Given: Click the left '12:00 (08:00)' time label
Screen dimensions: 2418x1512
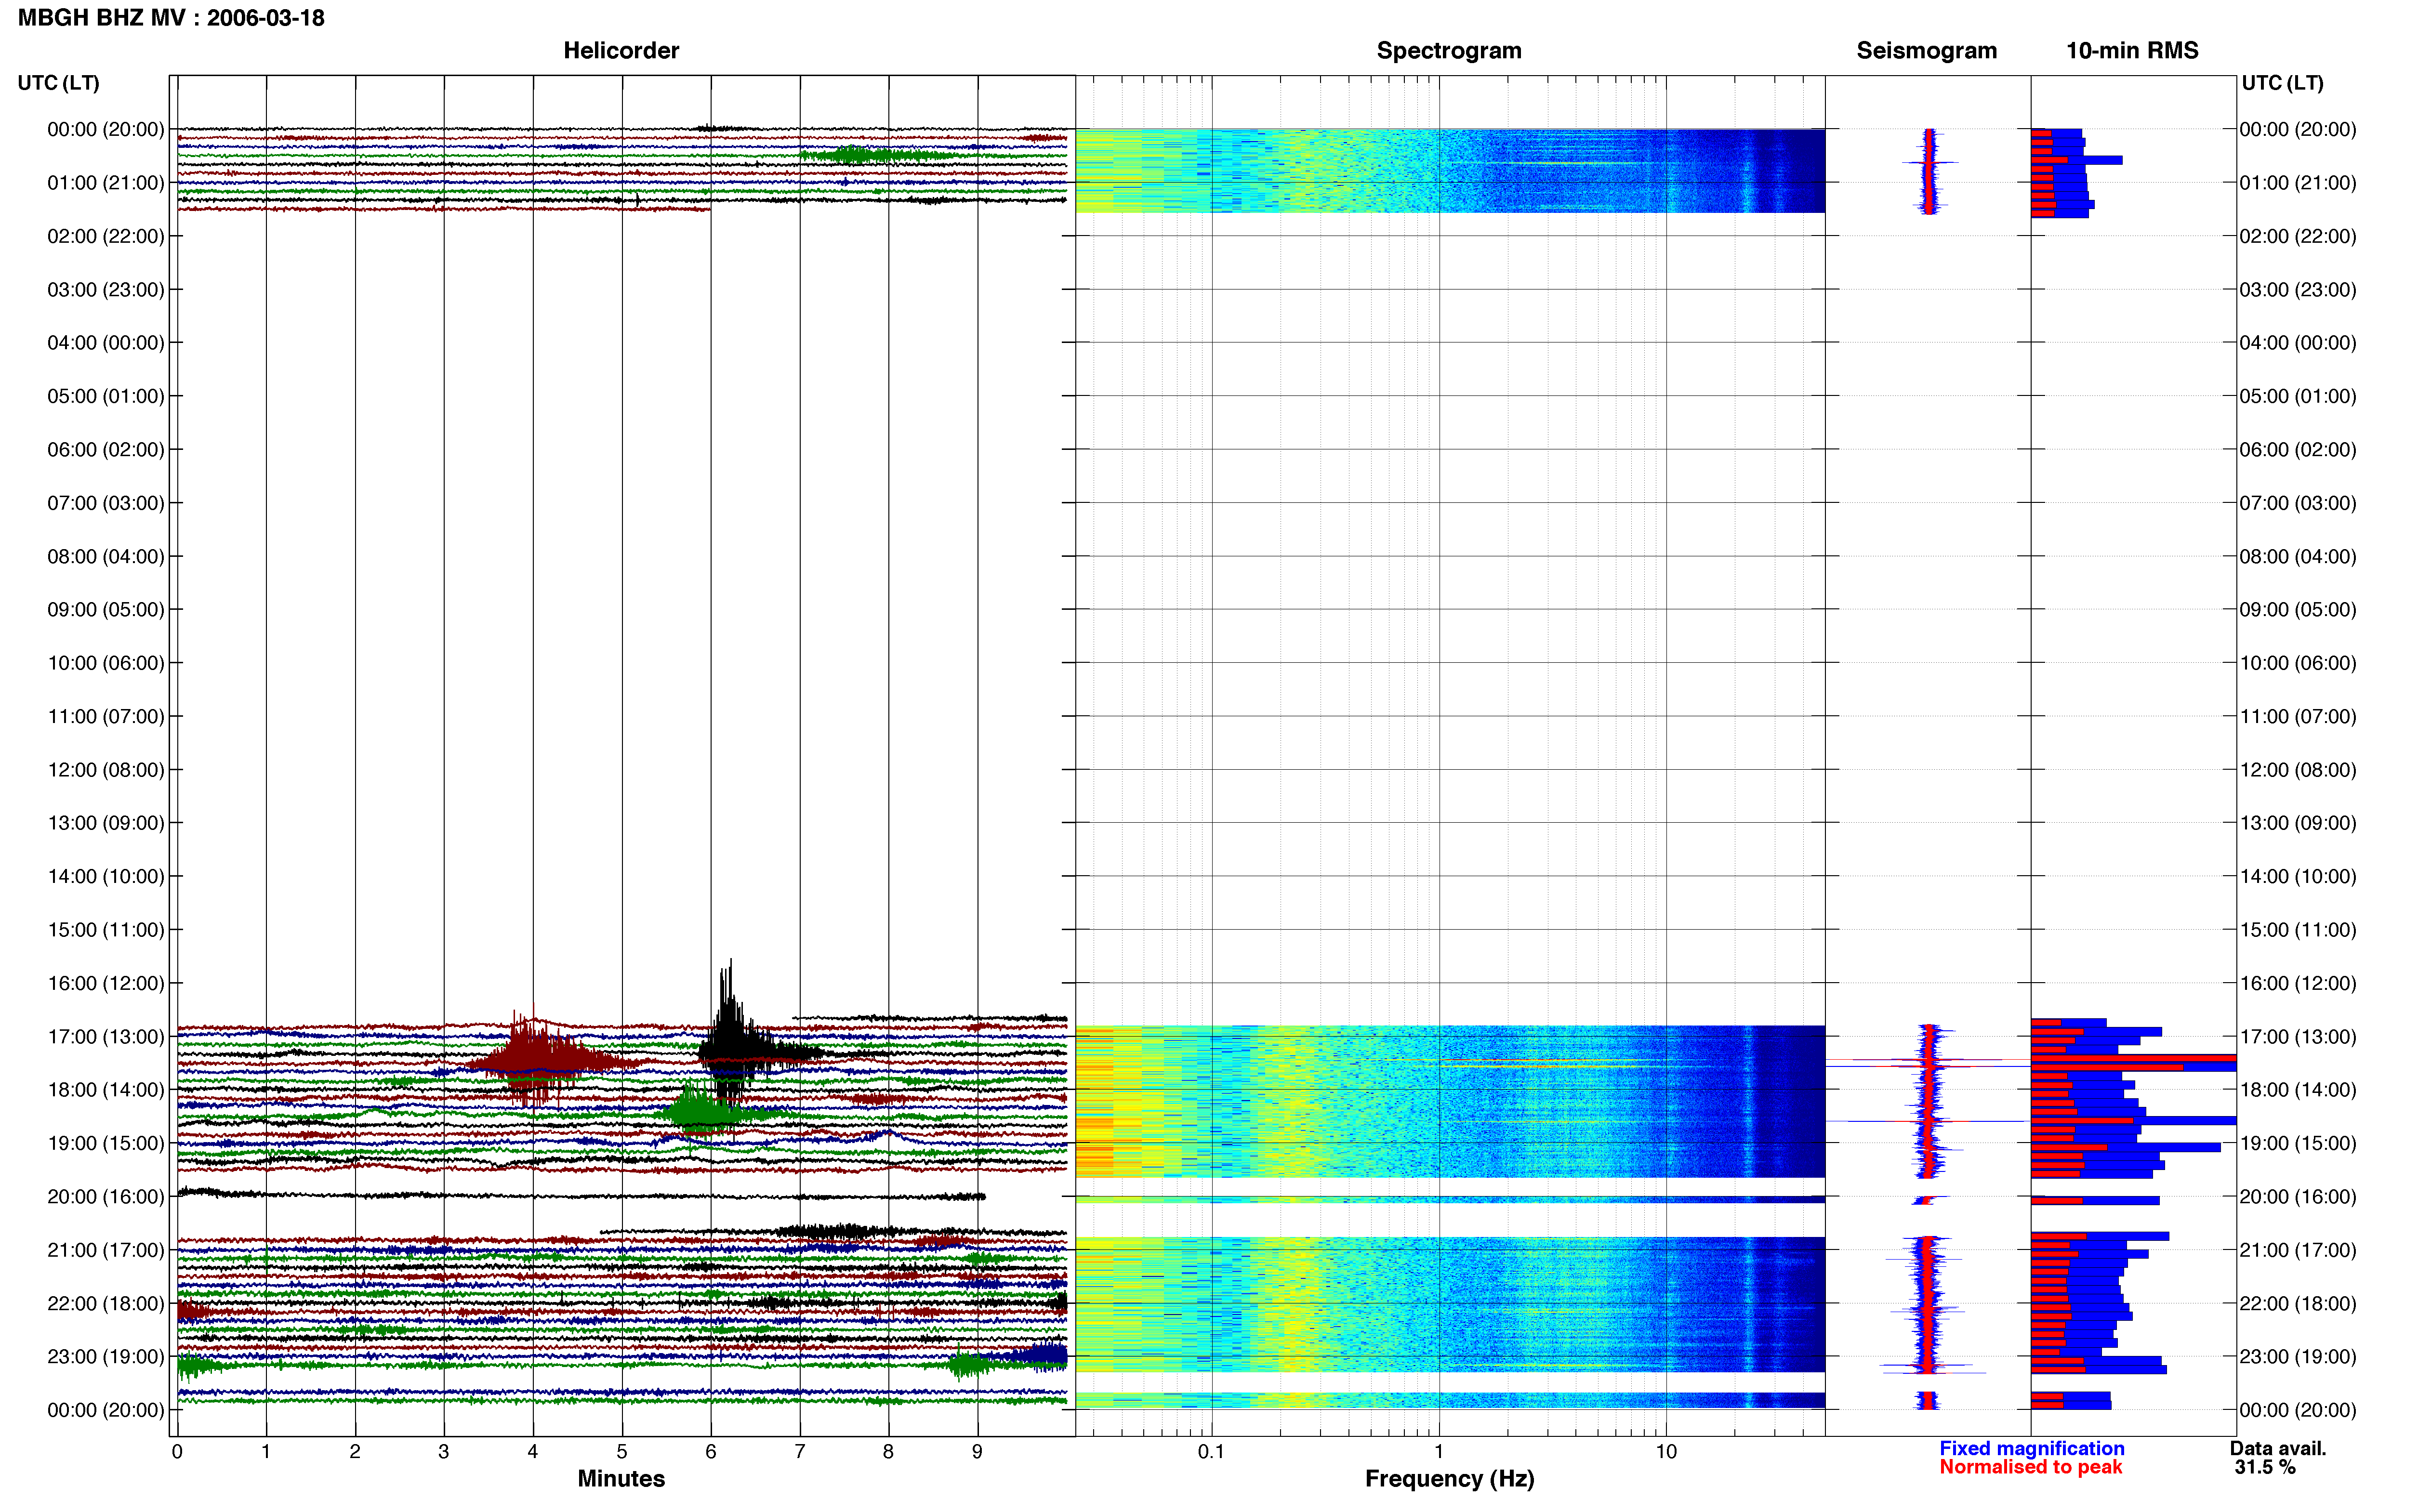Looking at the screenshot, I should (x=105, y=770).
